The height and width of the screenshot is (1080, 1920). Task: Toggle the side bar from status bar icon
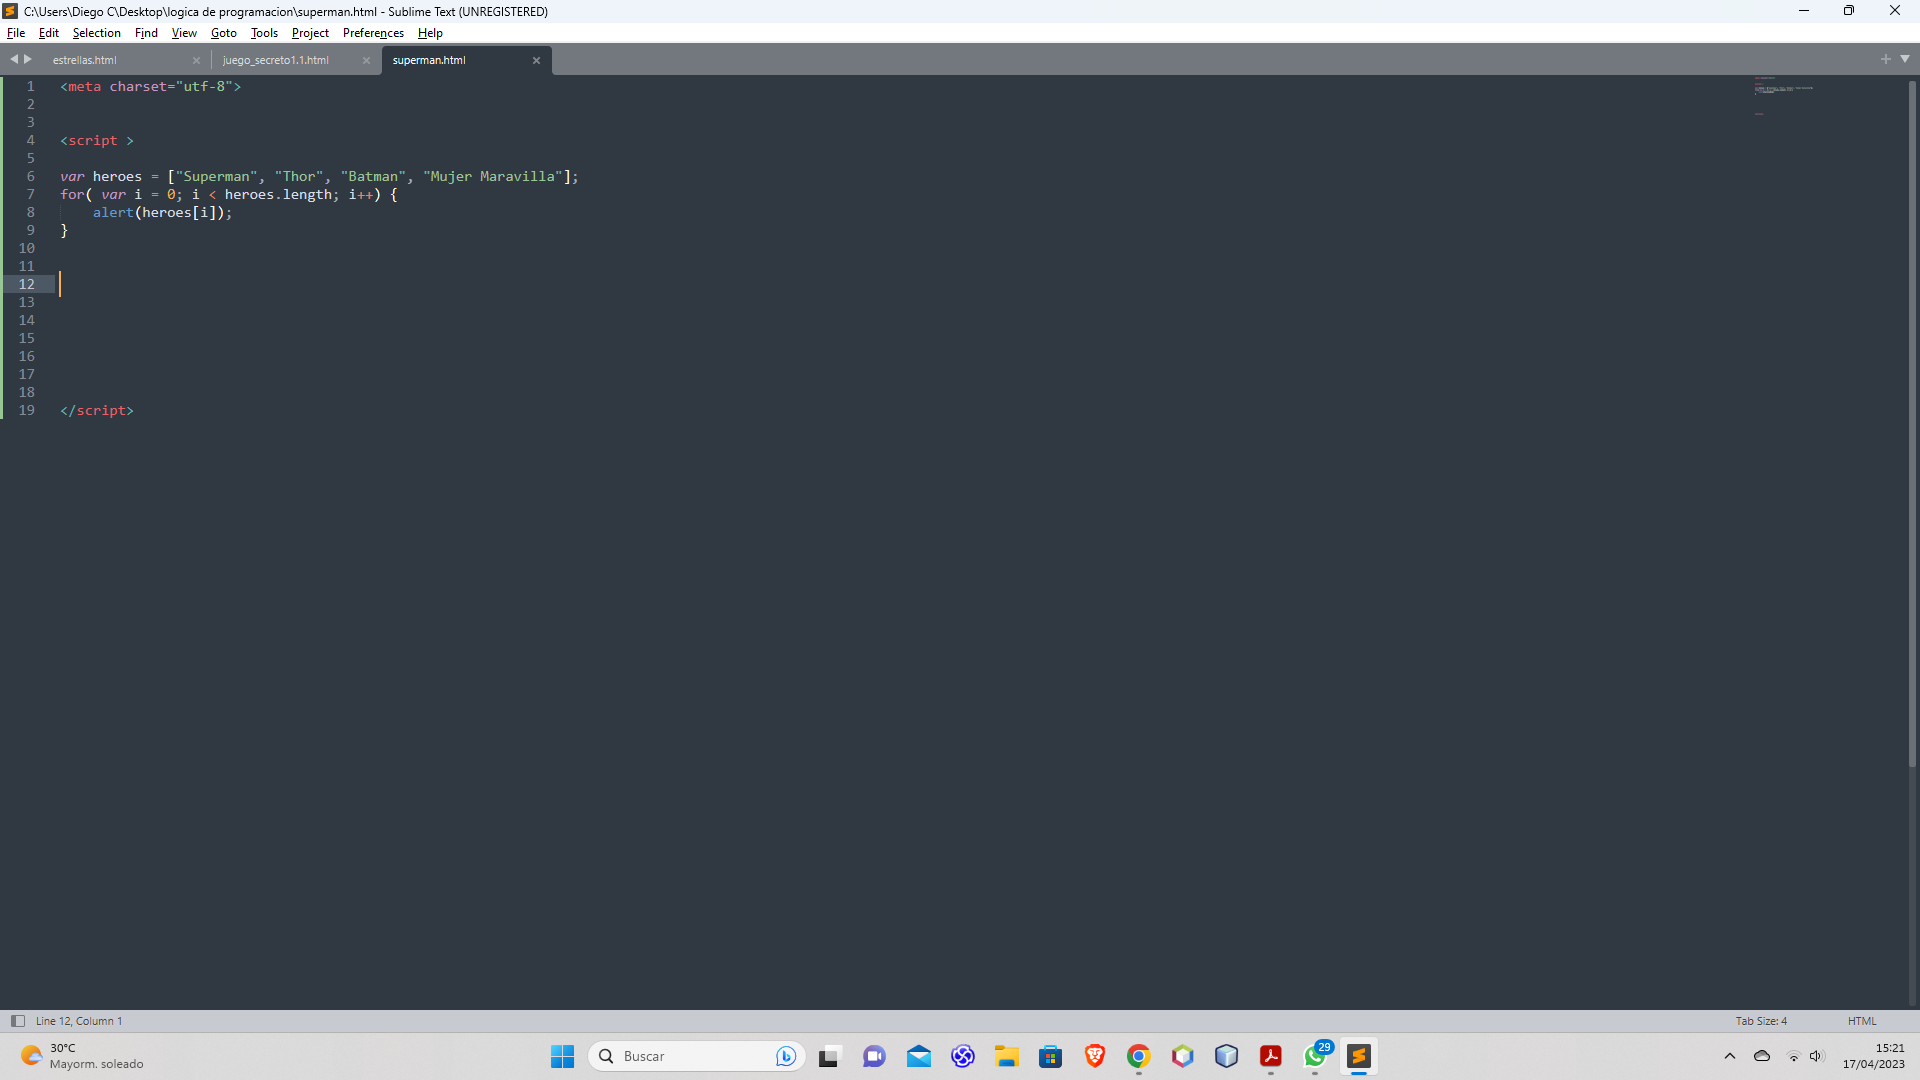(17, 1021)
